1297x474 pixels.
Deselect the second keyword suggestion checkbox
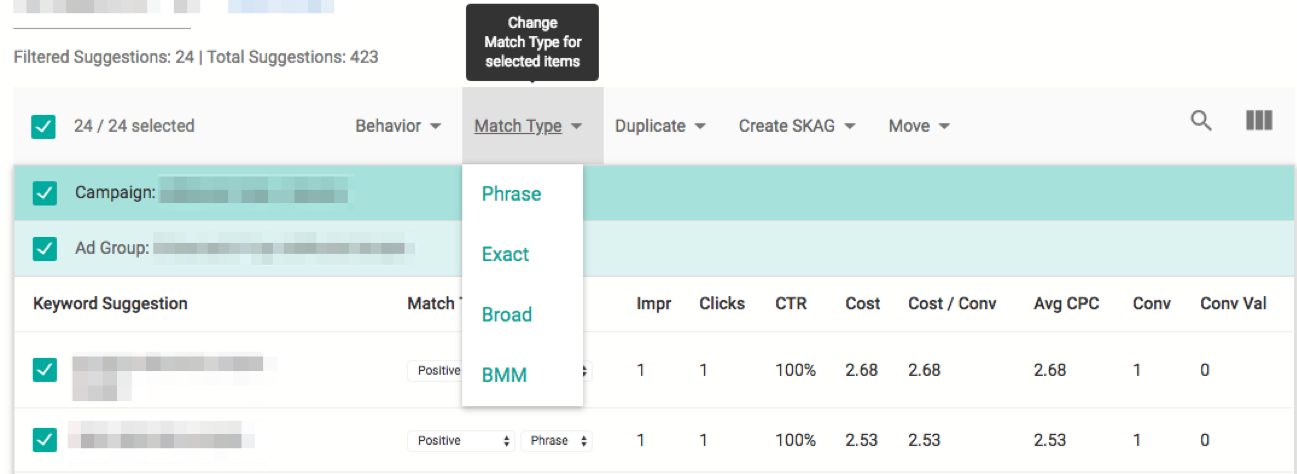click(x=44, y=440)
